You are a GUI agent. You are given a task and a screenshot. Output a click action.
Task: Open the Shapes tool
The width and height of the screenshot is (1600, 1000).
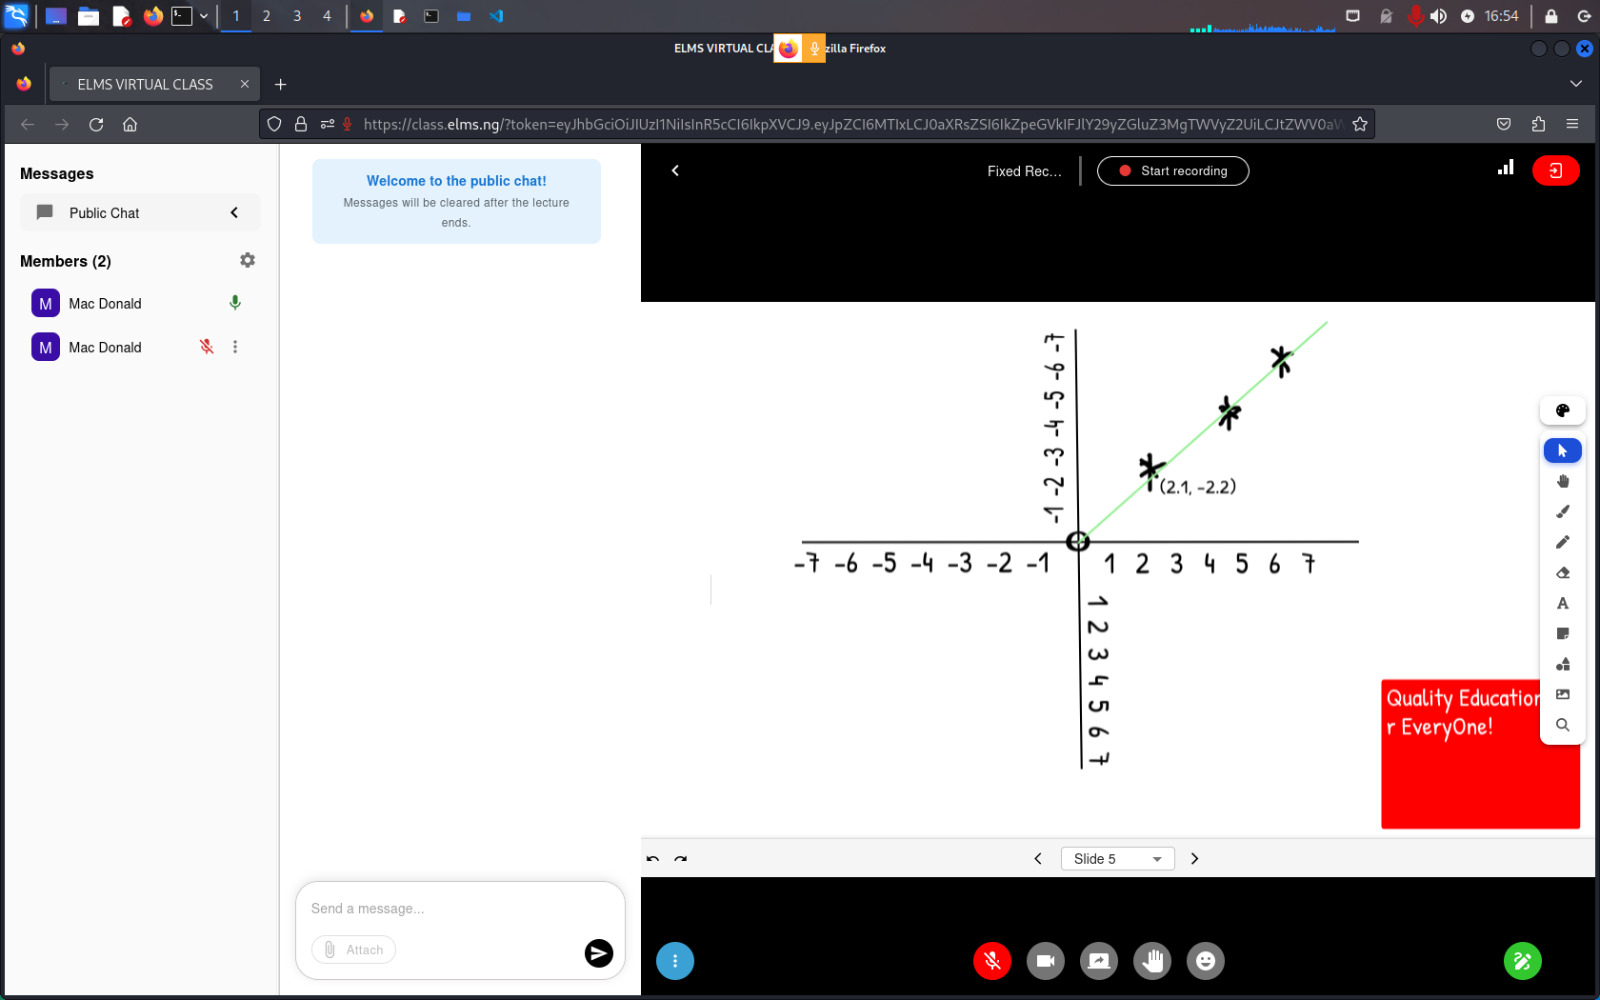[x=1562, y=664]
